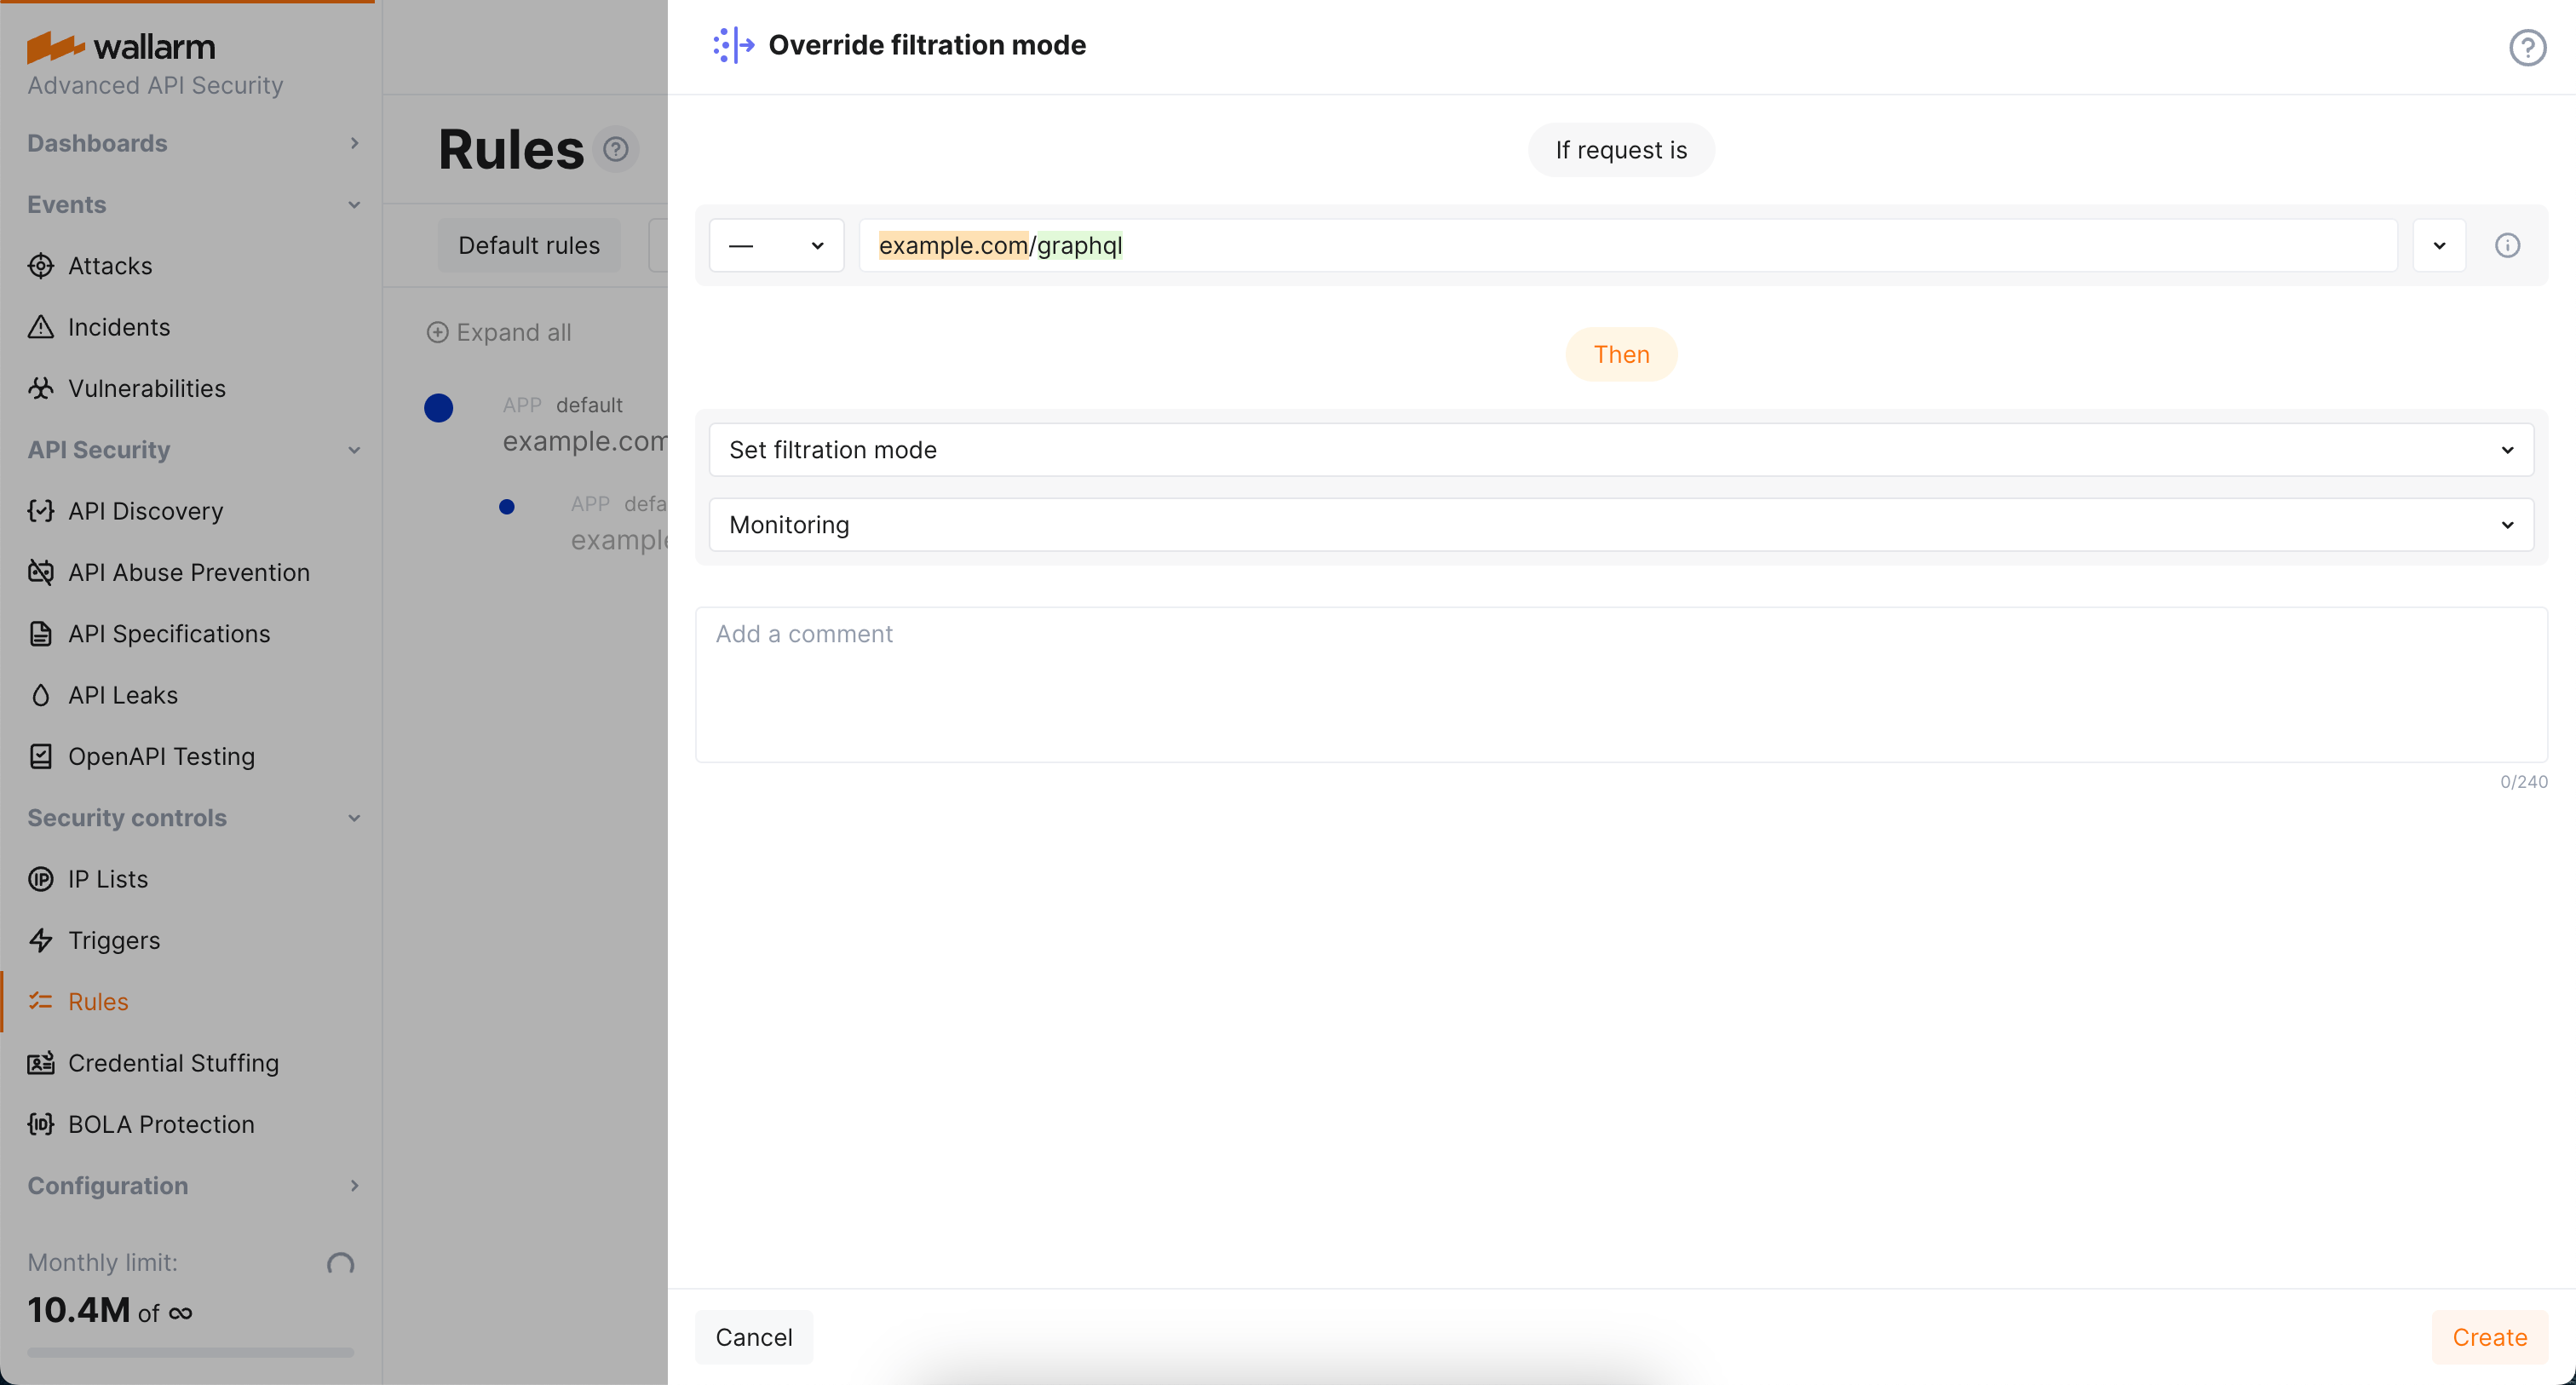Click the Vulnerabilities icon
The height and width of the screenshot is (1385, 2576).
41,388
